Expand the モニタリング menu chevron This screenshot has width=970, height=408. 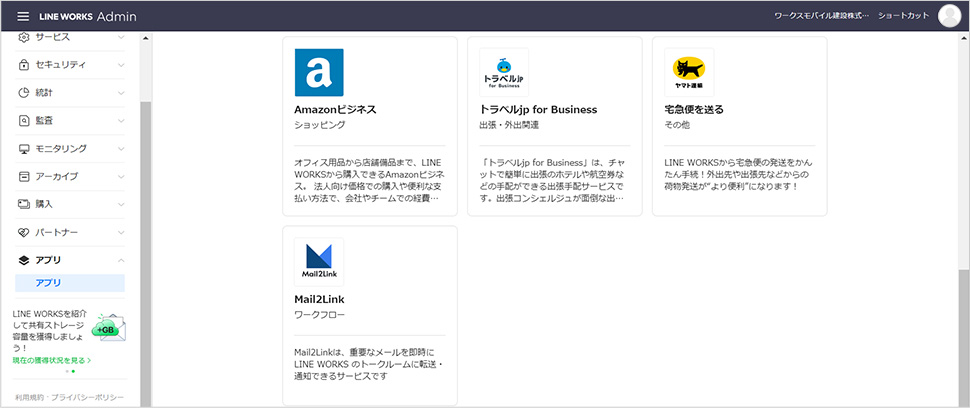121,148
